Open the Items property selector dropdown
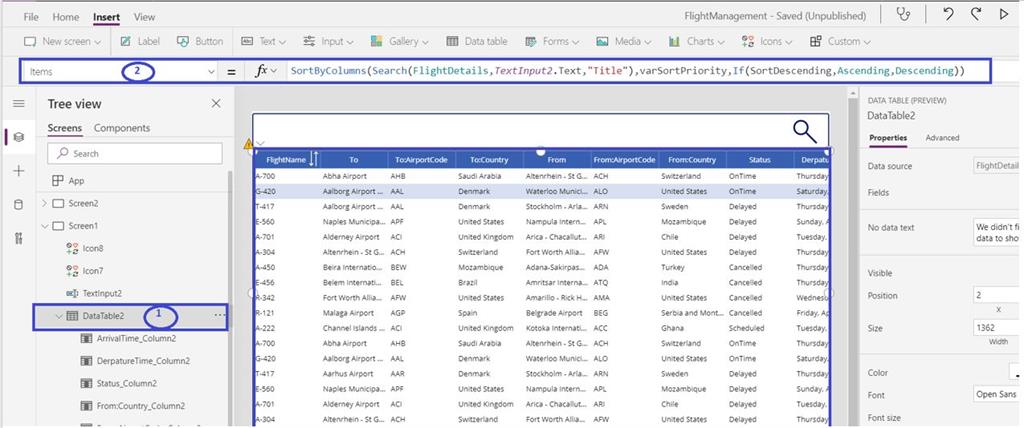This screenshot has height=428, width=1024. [212, 72]
